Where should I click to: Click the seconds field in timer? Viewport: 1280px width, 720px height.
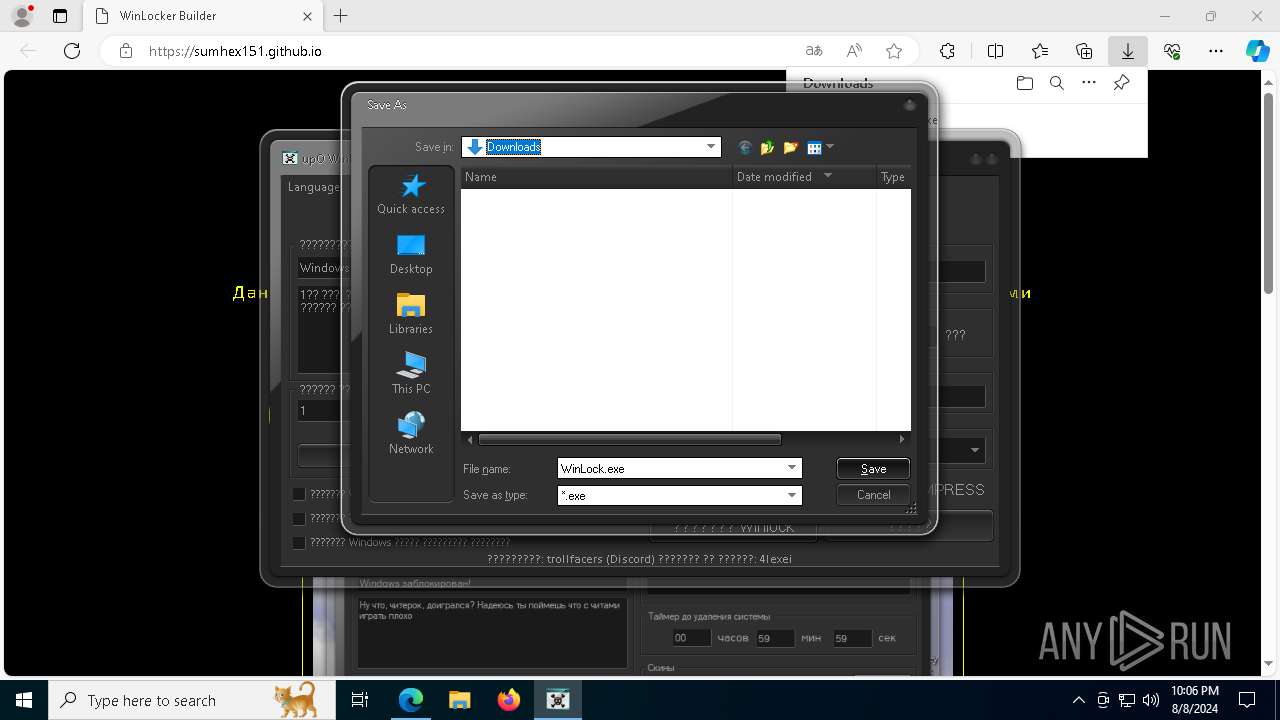852,638
